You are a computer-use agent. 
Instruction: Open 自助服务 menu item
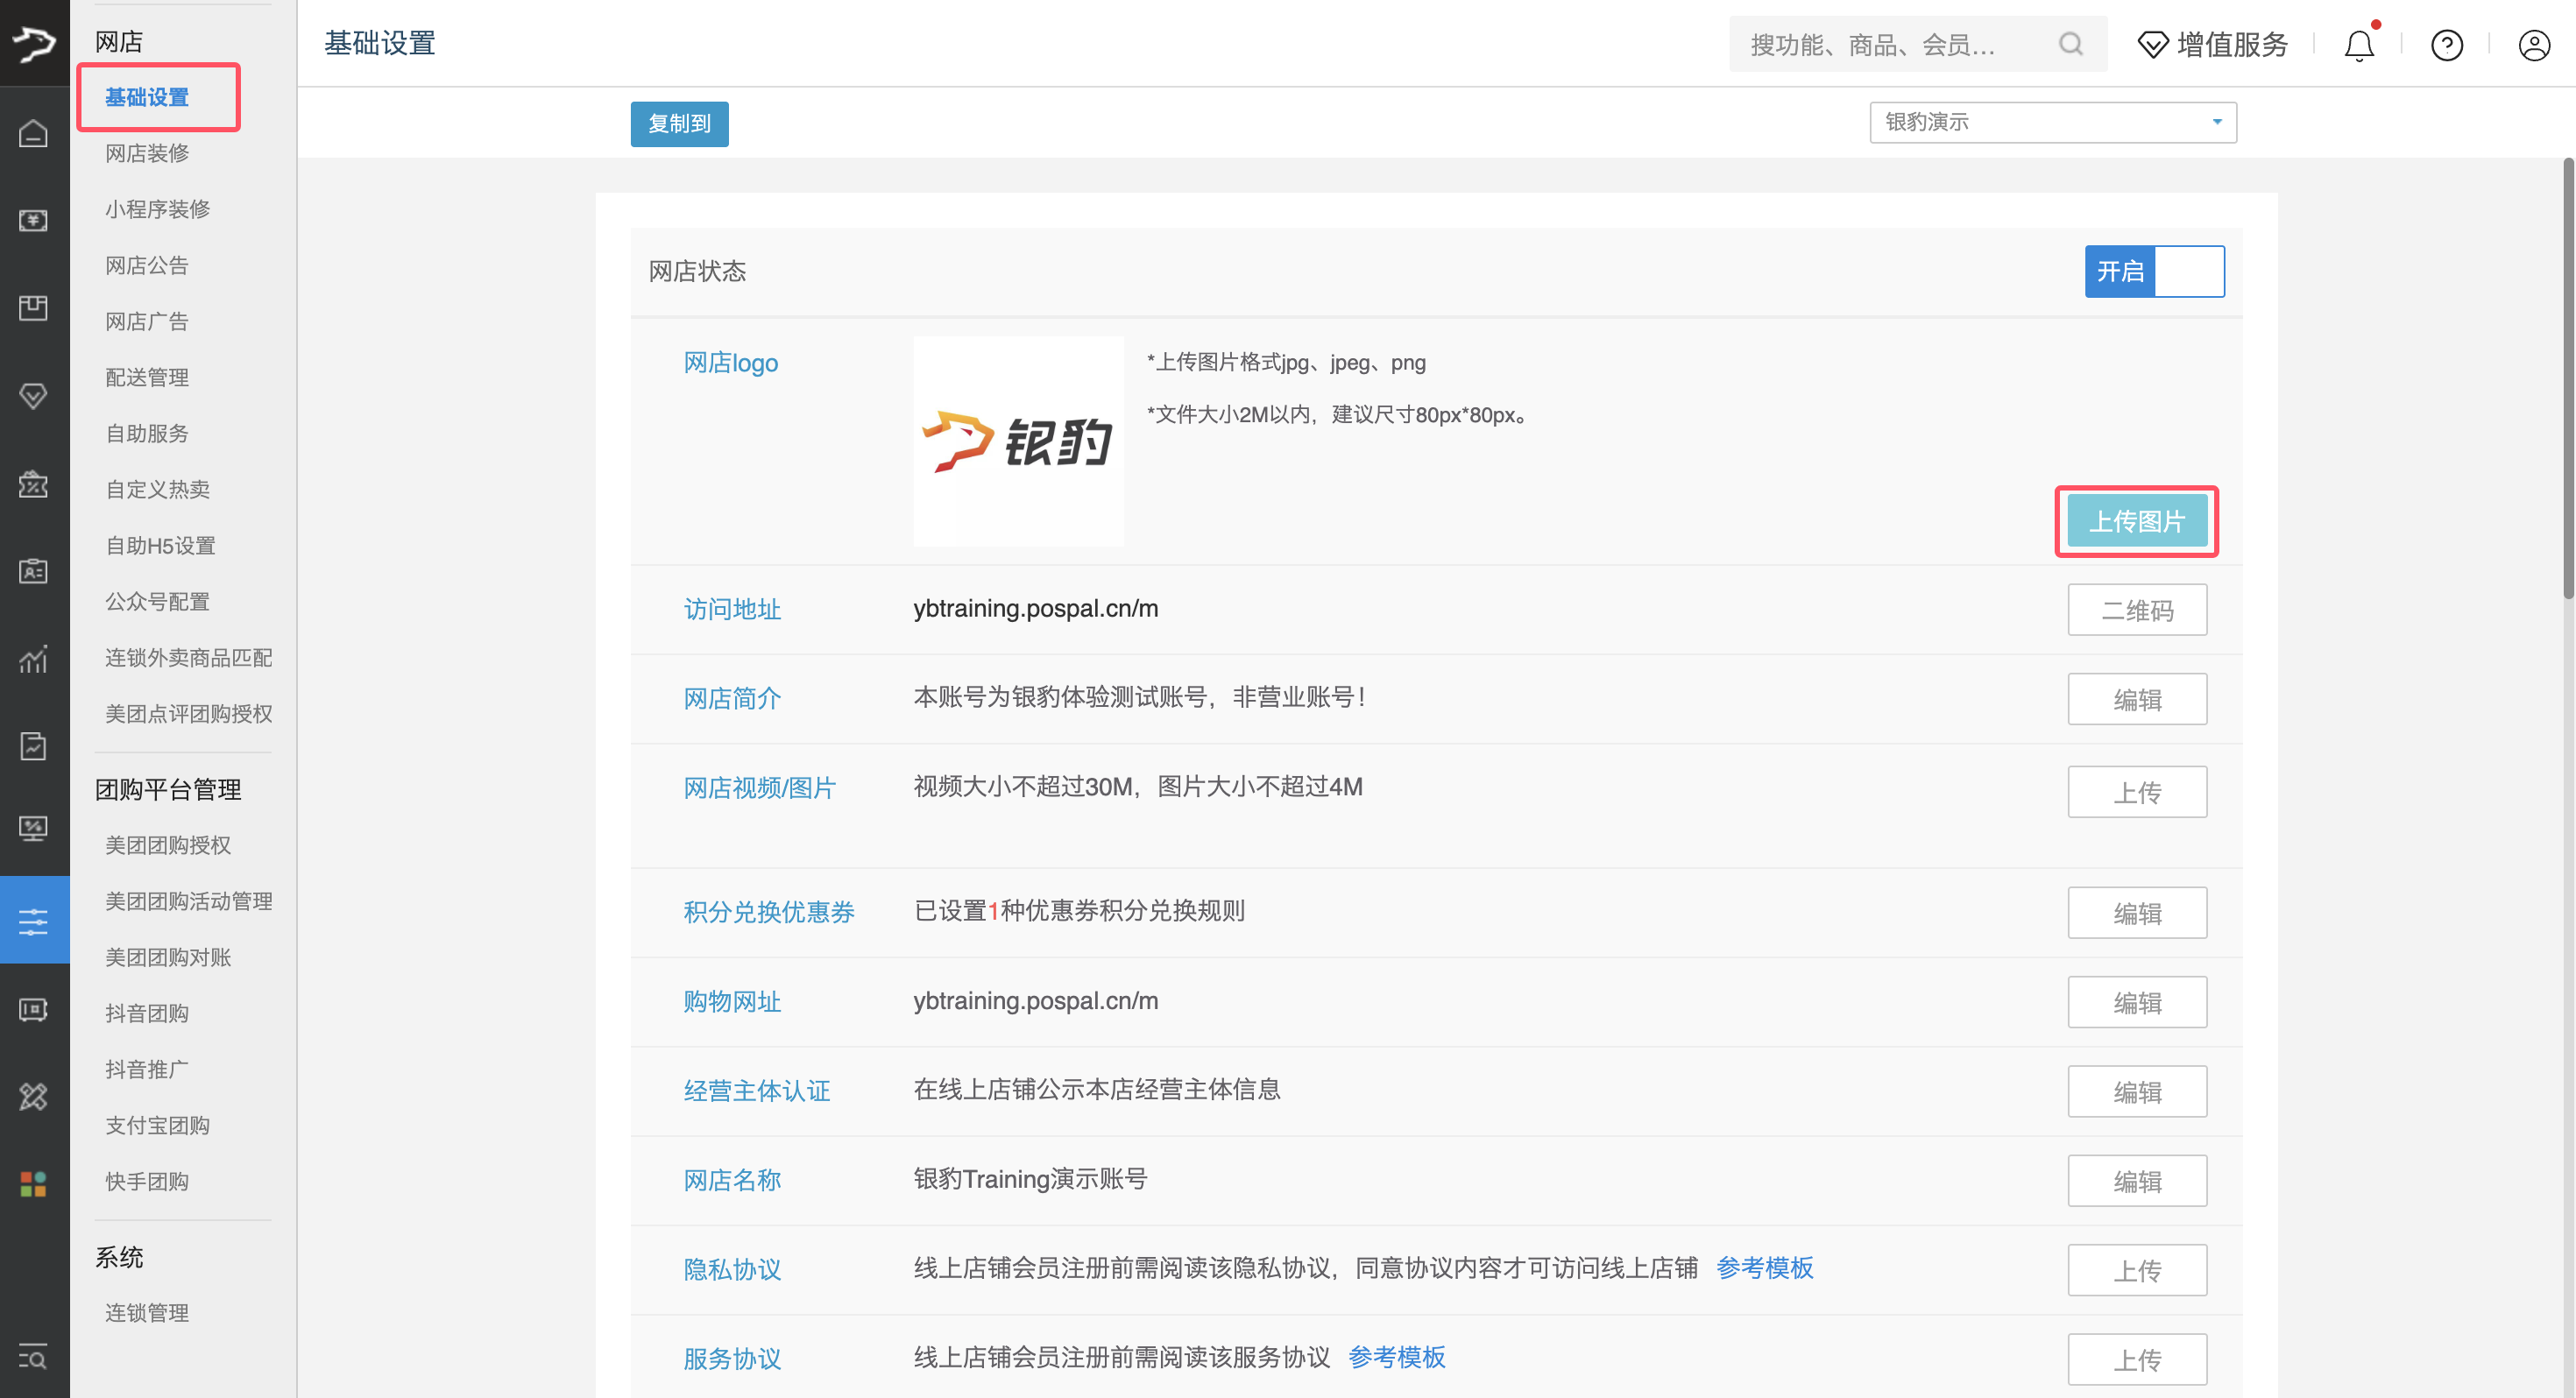[147, 433]
